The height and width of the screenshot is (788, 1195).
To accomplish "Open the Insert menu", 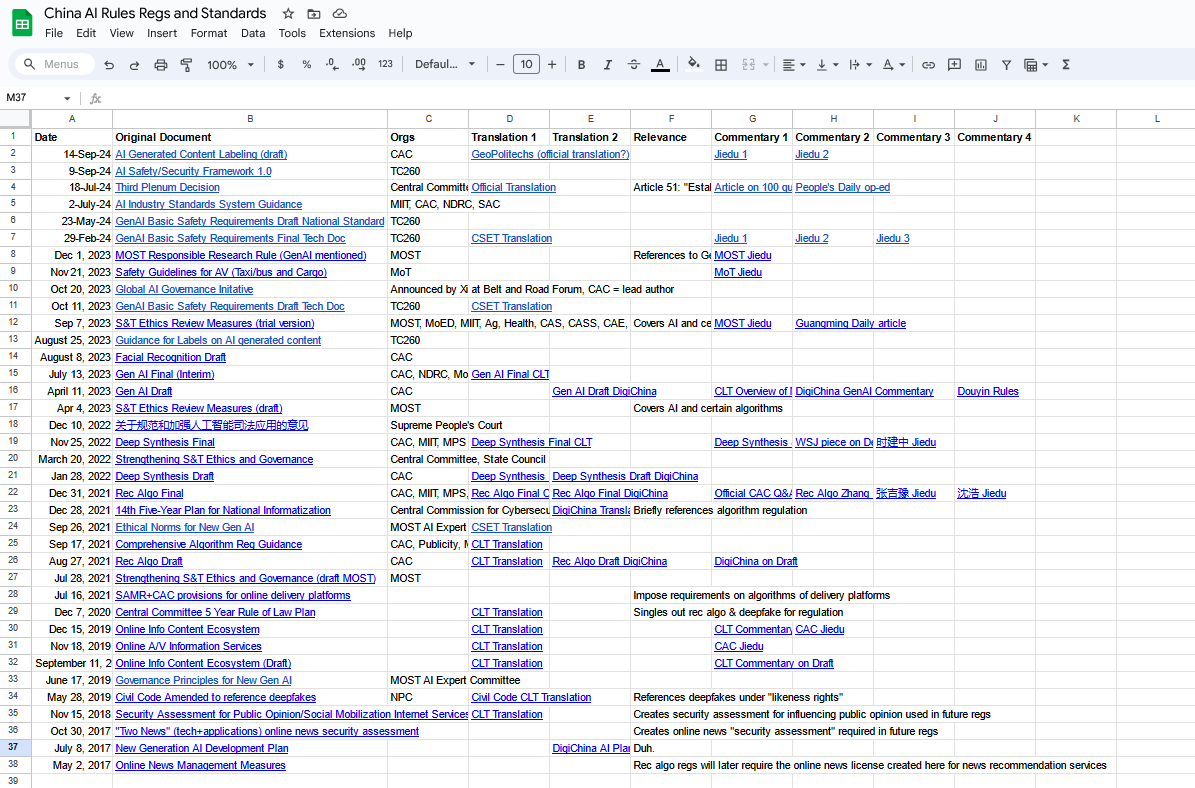I will tap(162, 34).
